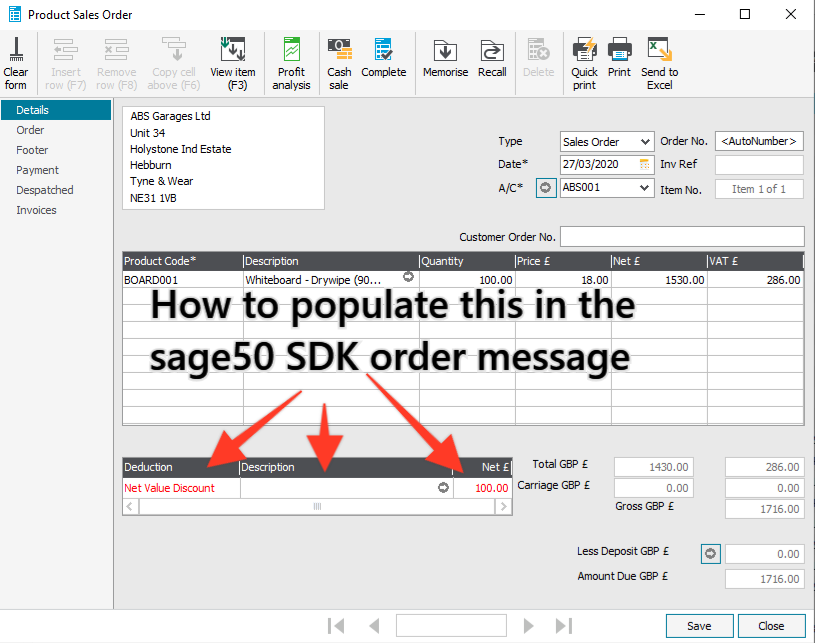Expand the Type dropdown
Viewport: 815px width, 643px height.
point(645,141)
